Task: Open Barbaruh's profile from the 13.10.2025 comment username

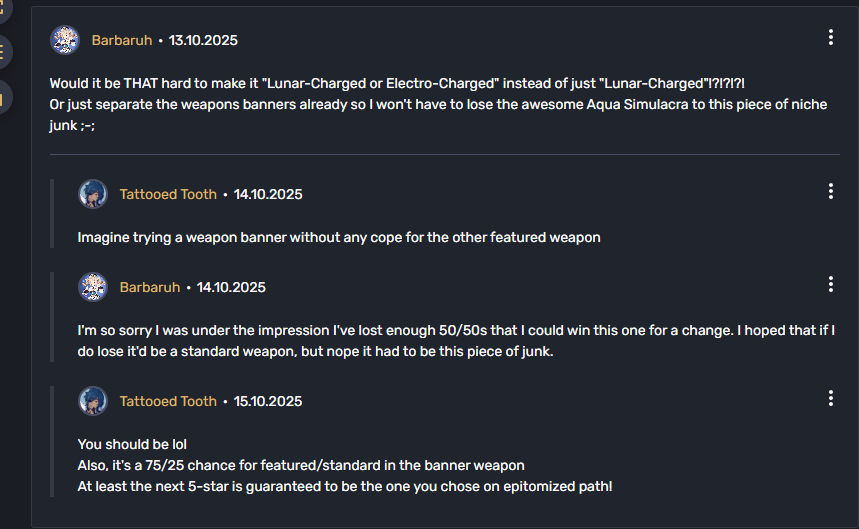Action: pyautogui.click(x=122, y=41)
